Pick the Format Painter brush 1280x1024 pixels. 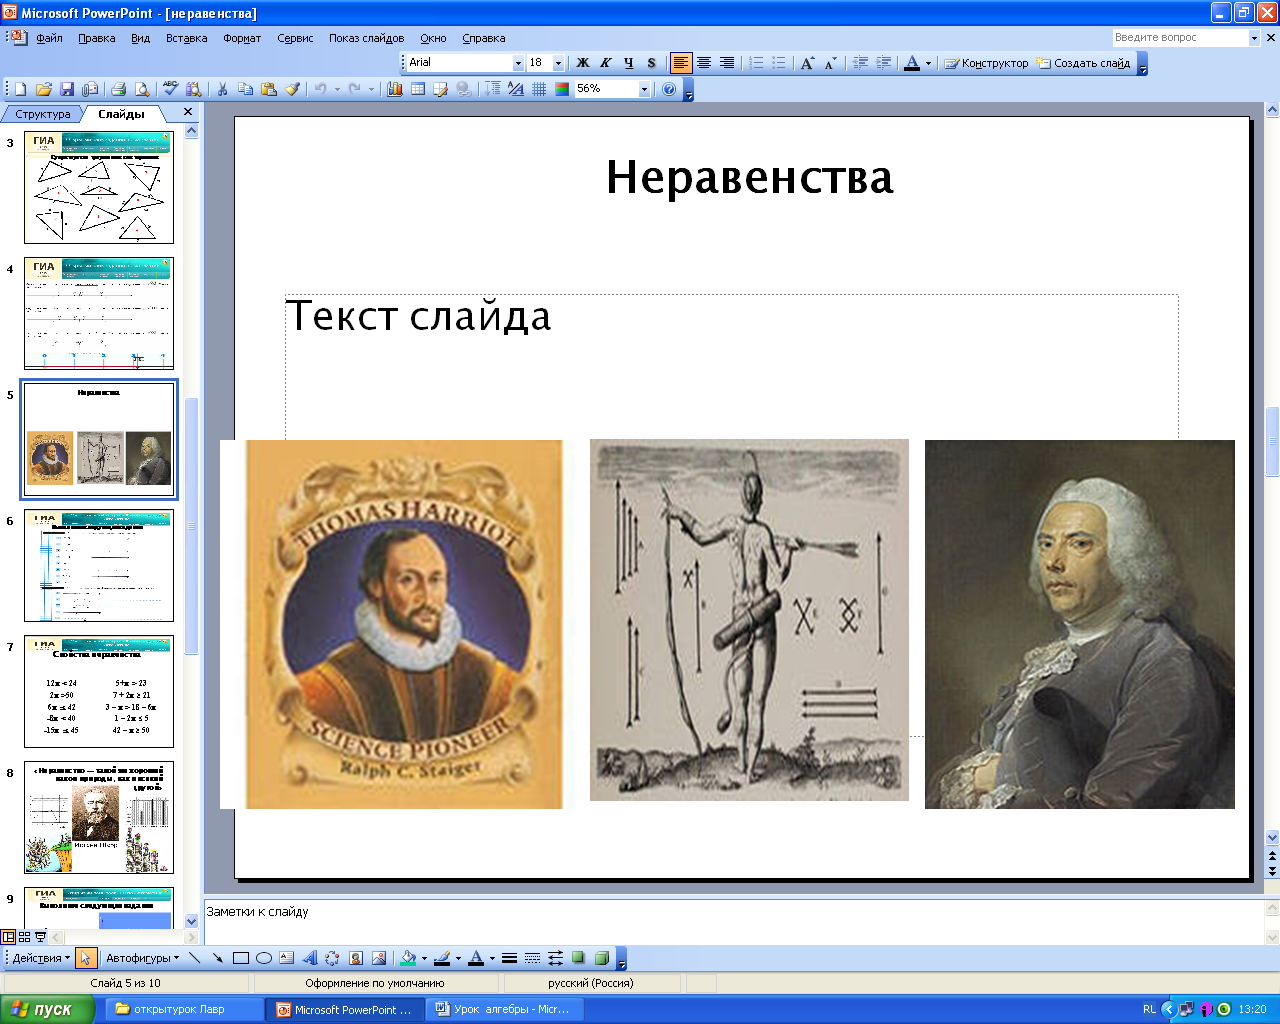[292, 89]
